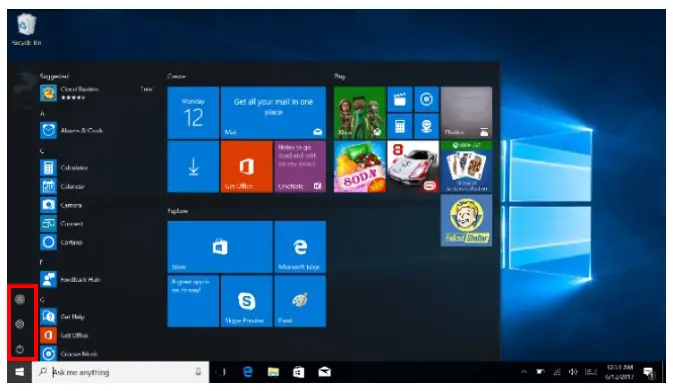Open the Action Center notifications icon
Image resolution: width=673 pixels, height=391 pixels.
[649, 373]
